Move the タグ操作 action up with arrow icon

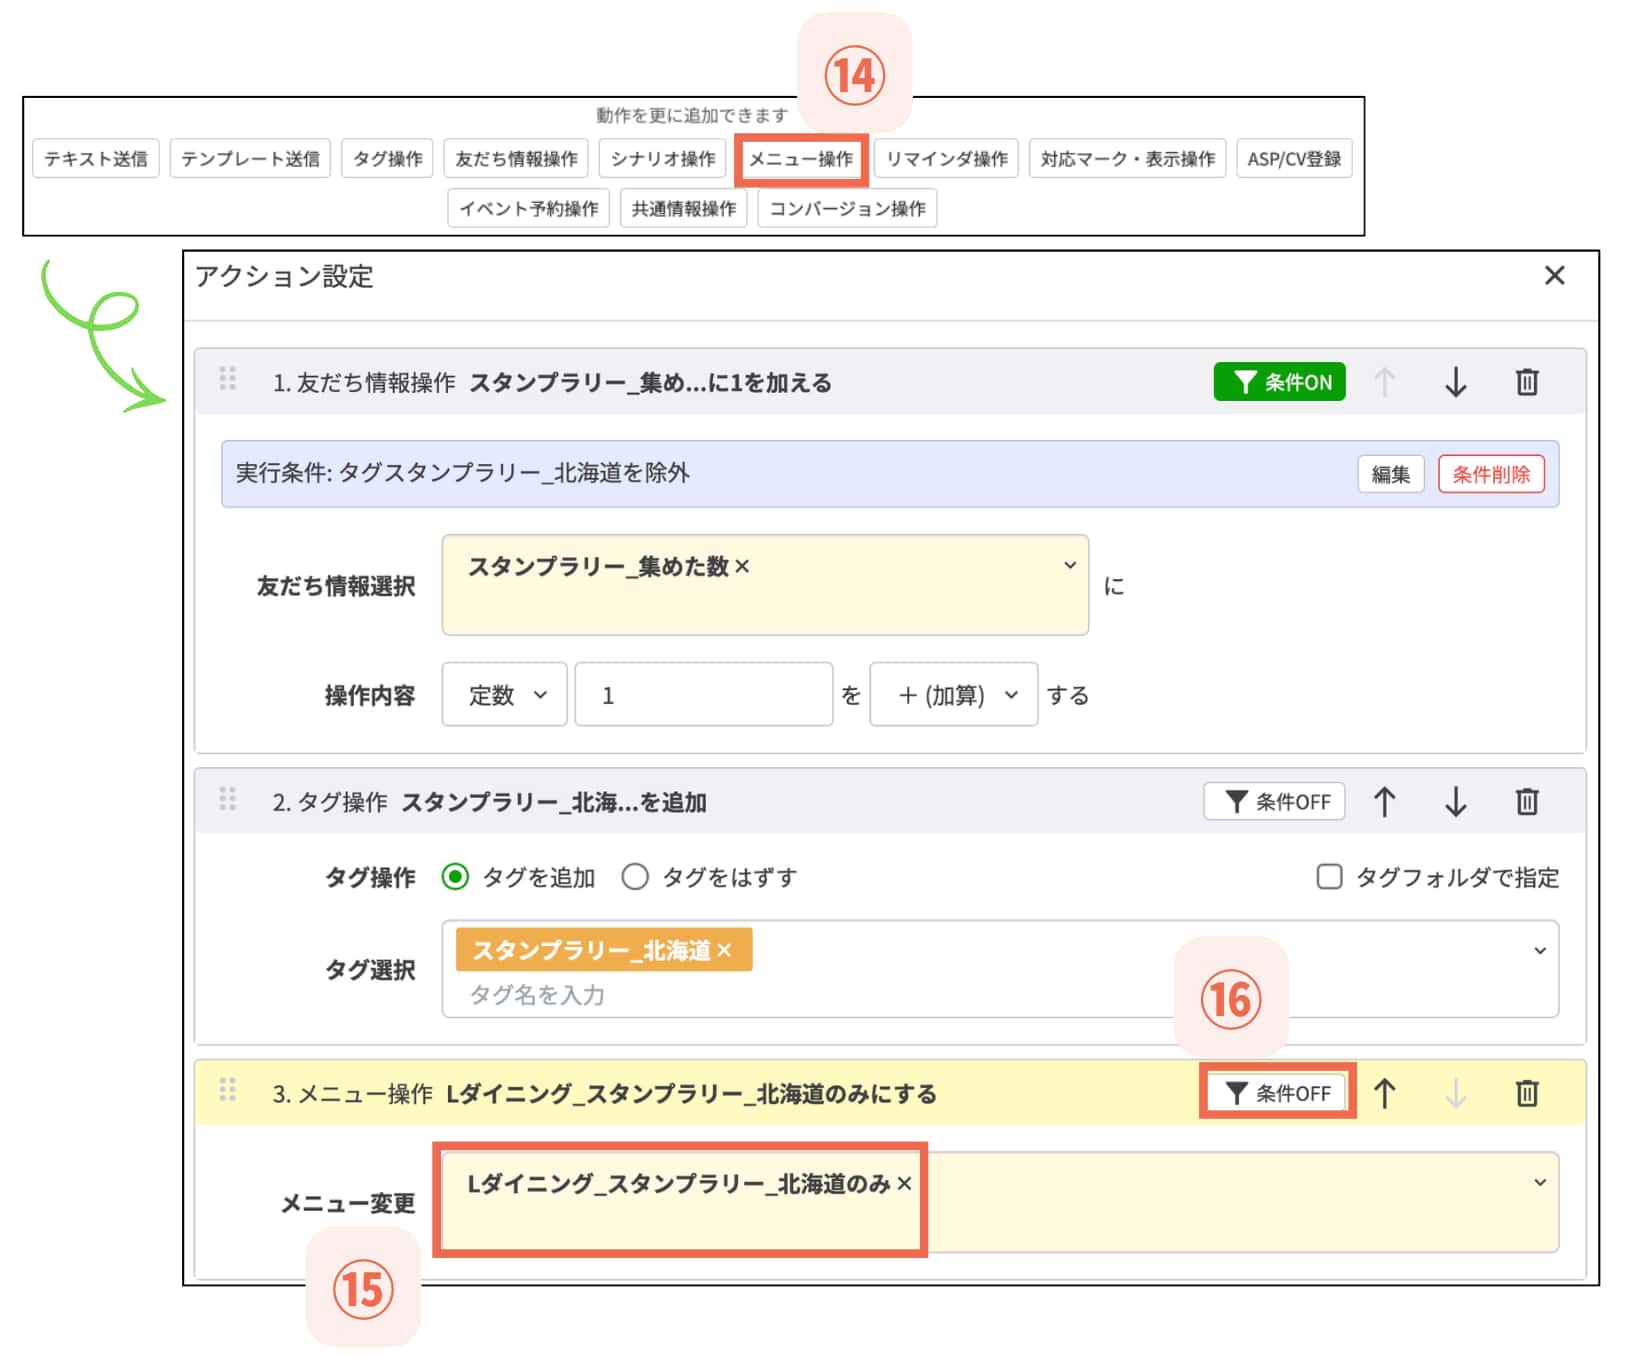(x=1385, y=801)
